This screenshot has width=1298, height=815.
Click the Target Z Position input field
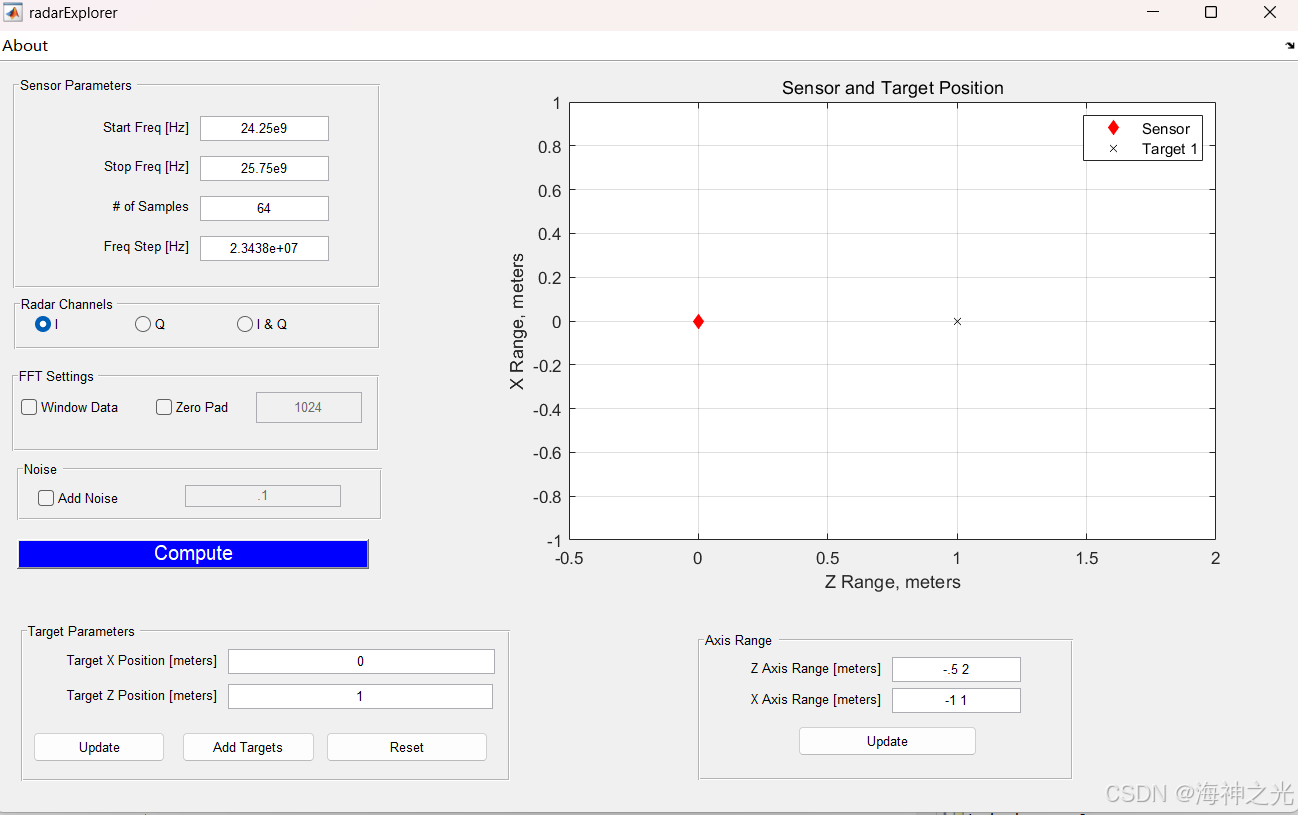[360, 696]
